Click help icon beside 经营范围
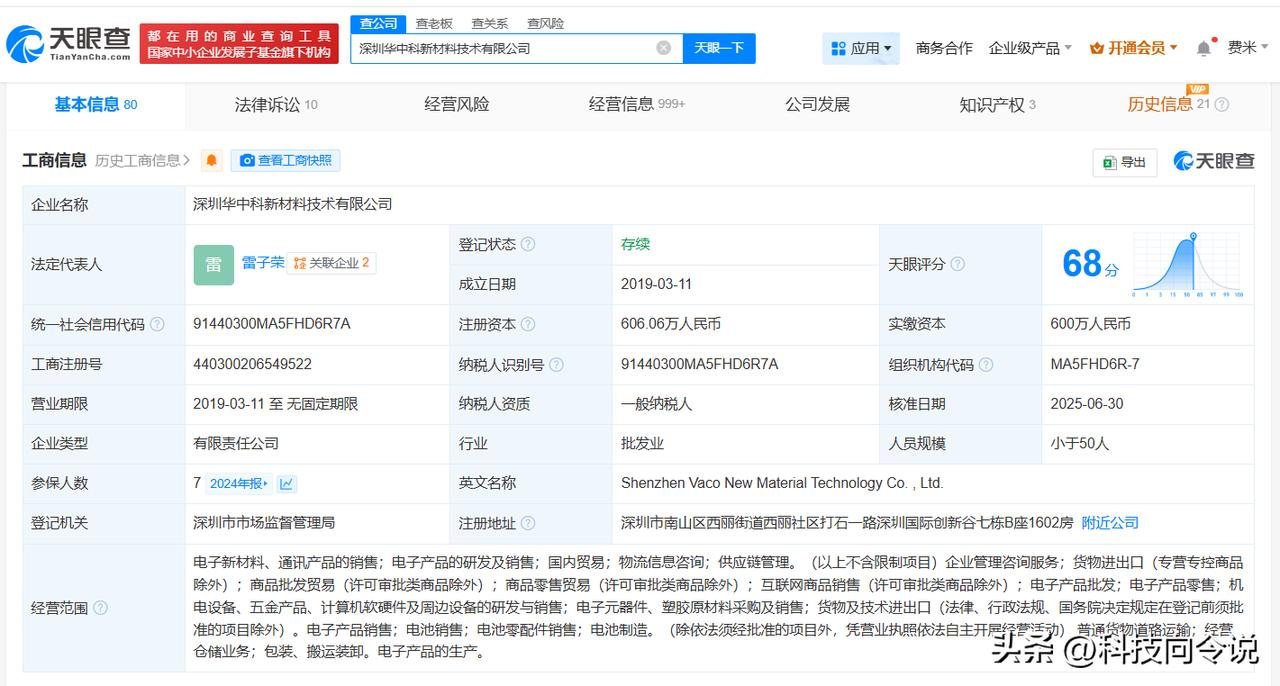Viewport: 1280px width, 686px height. pyautogui.click(x=100, y=608)
